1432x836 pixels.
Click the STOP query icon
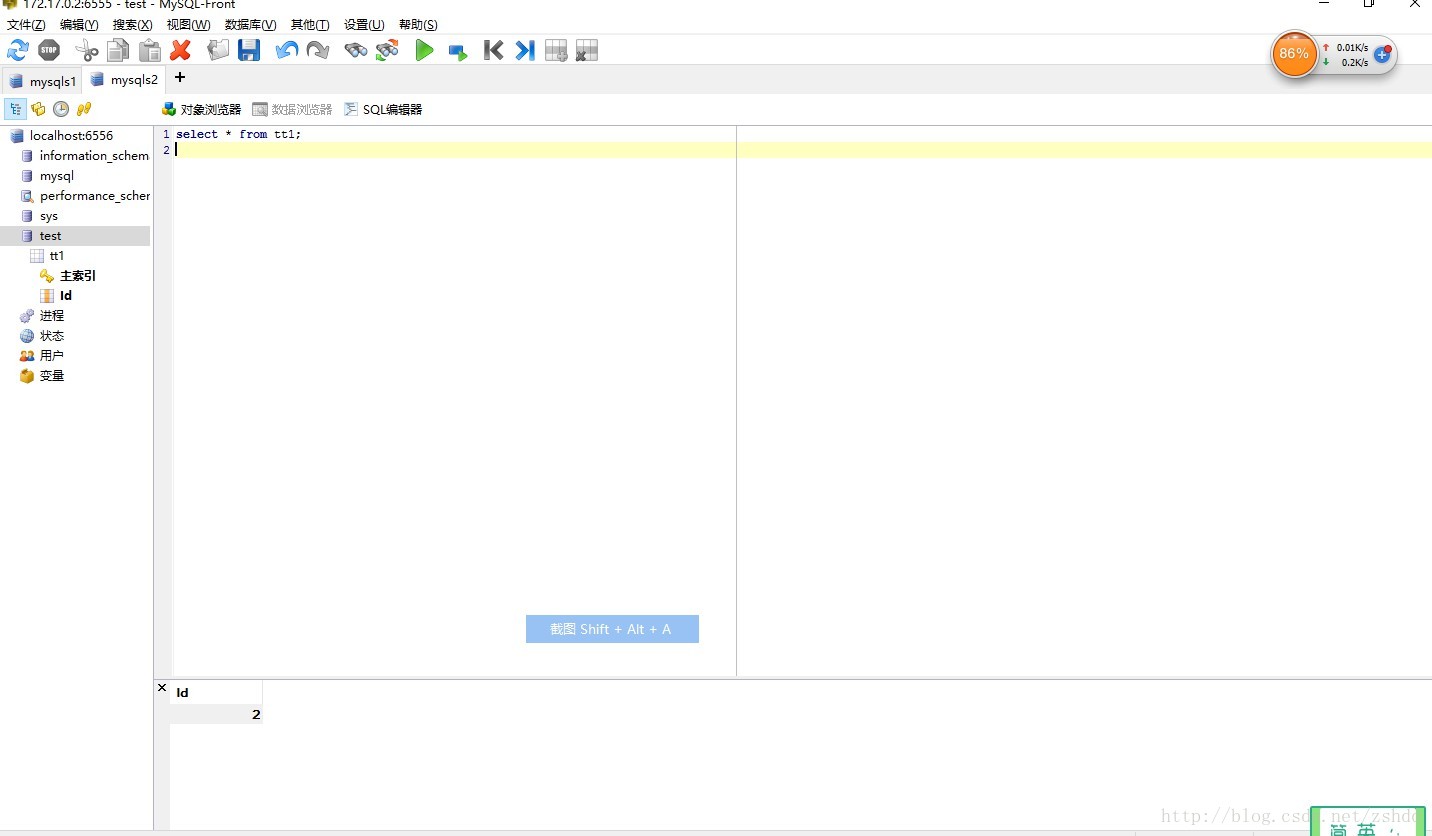49,50
